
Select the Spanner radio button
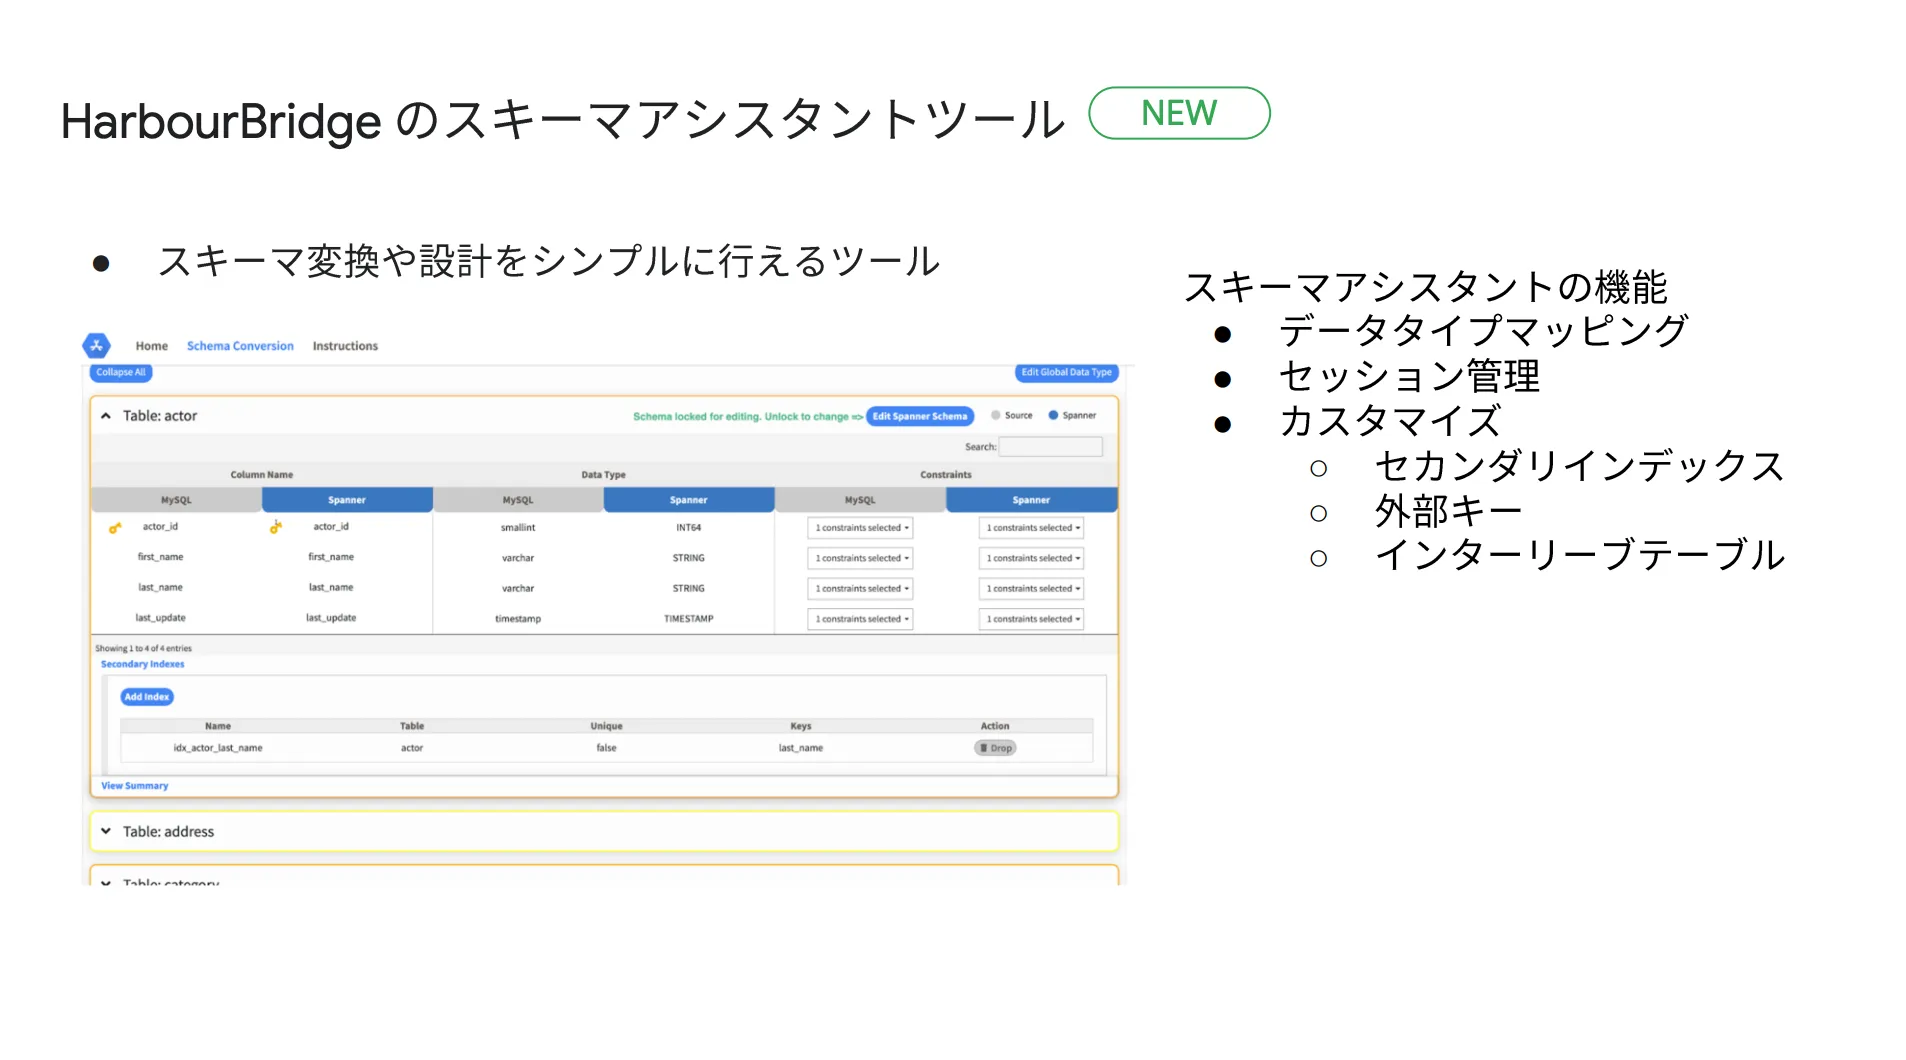1053,415
